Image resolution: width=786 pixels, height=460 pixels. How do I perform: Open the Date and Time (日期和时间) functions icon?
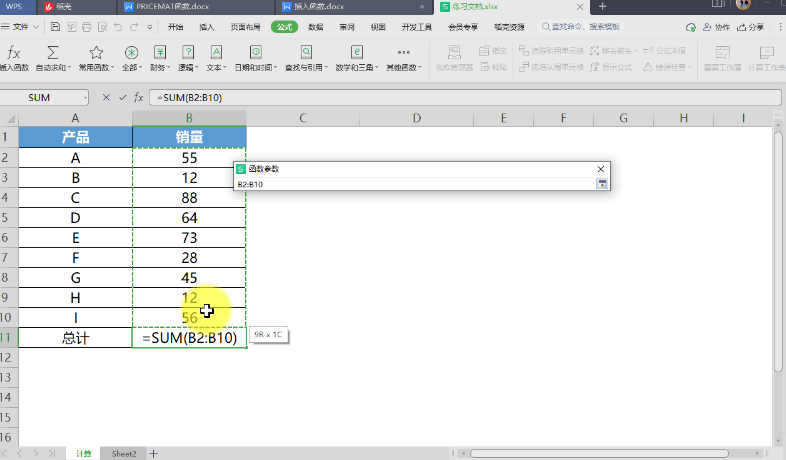(x=256, y=52)
